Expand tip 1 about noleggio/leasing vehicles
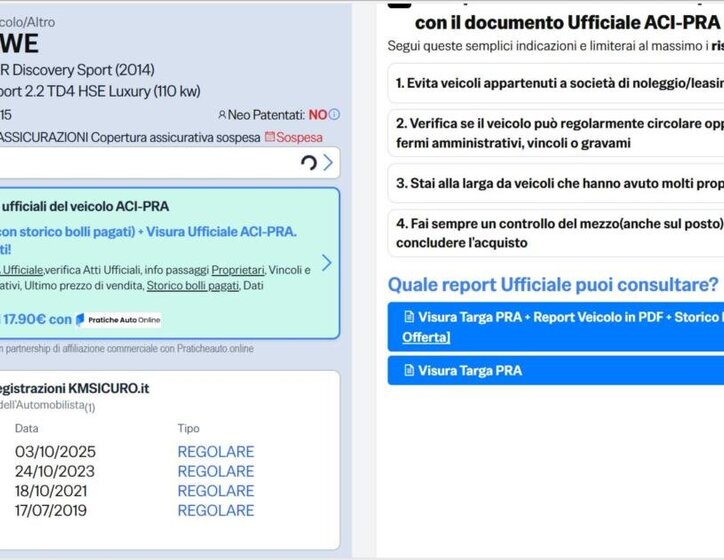The width and height of the screenshot is (724, 560). (555, 83)
